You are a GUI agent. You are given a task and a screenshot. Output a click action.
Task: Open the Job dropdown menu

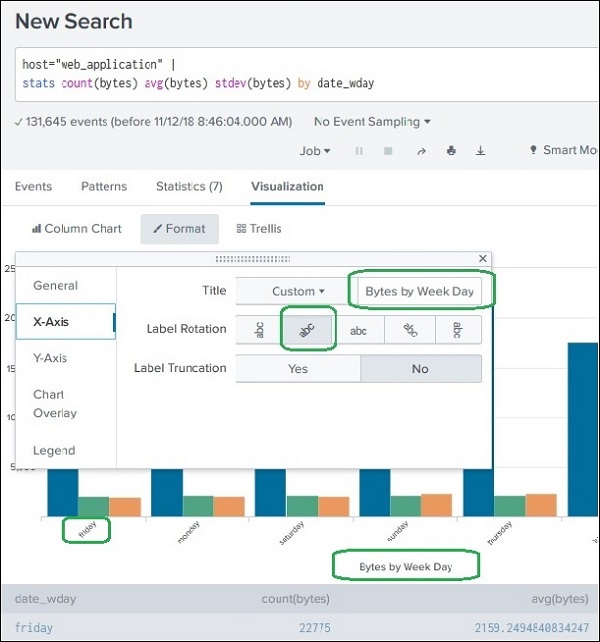tap(315, 151)
